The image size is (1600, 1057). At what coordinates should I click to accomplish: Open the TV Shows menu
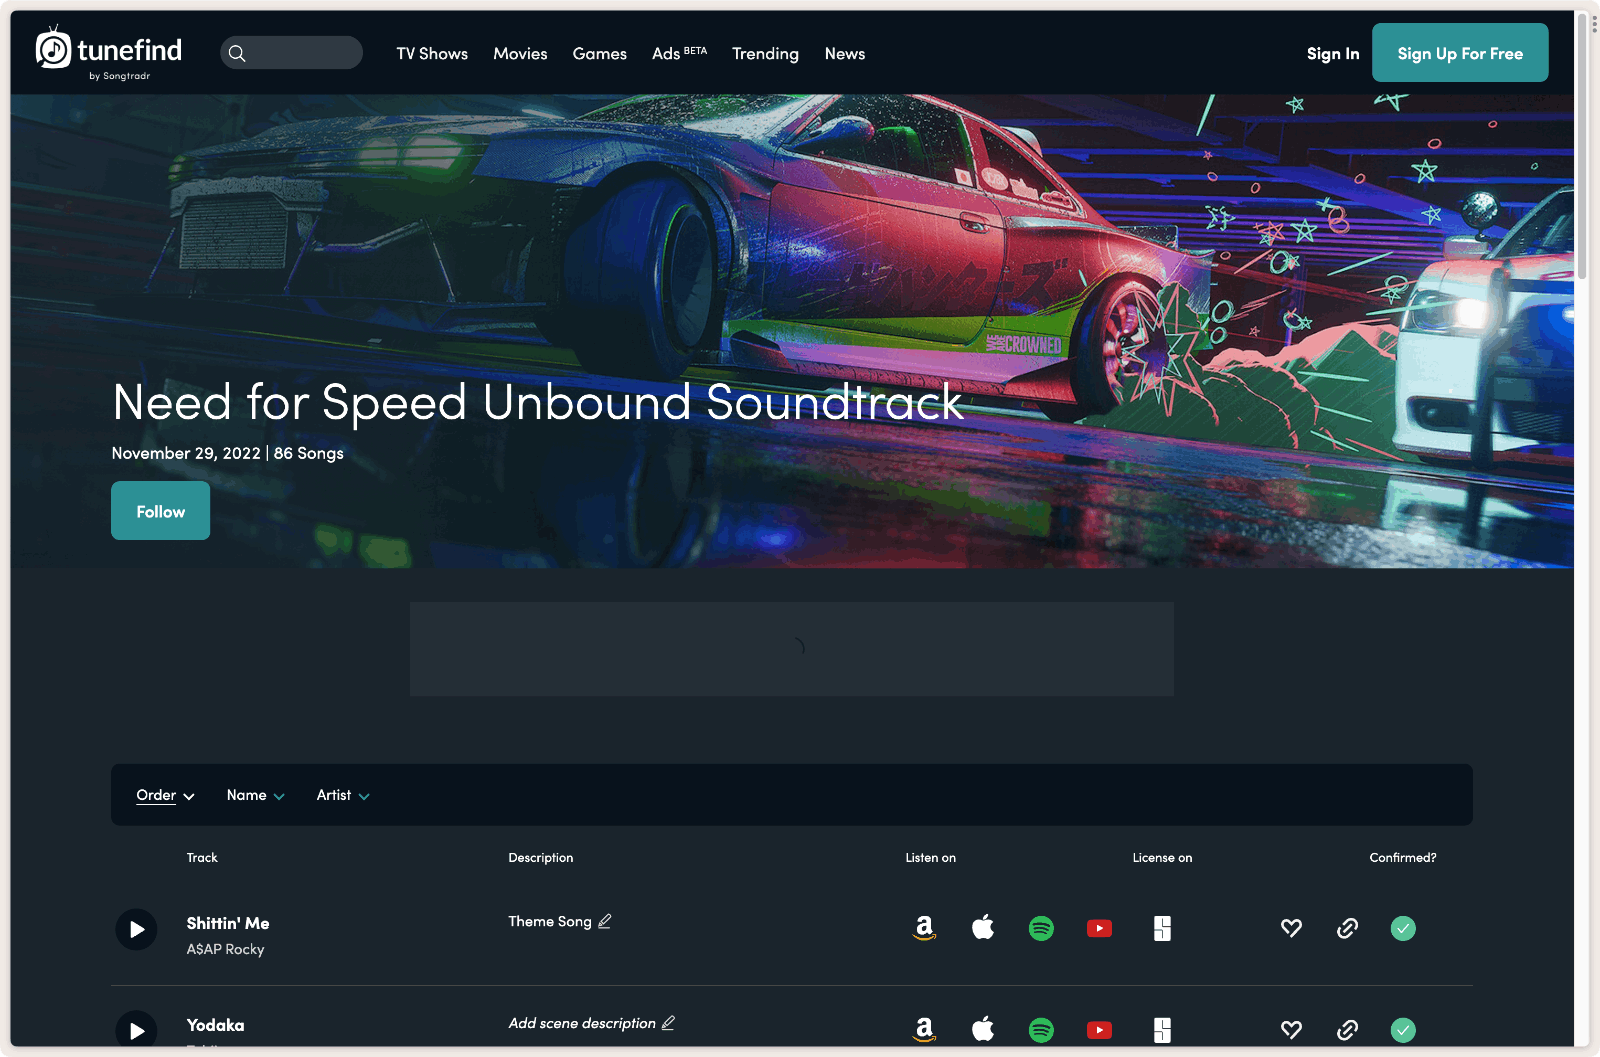coord(432,54)
